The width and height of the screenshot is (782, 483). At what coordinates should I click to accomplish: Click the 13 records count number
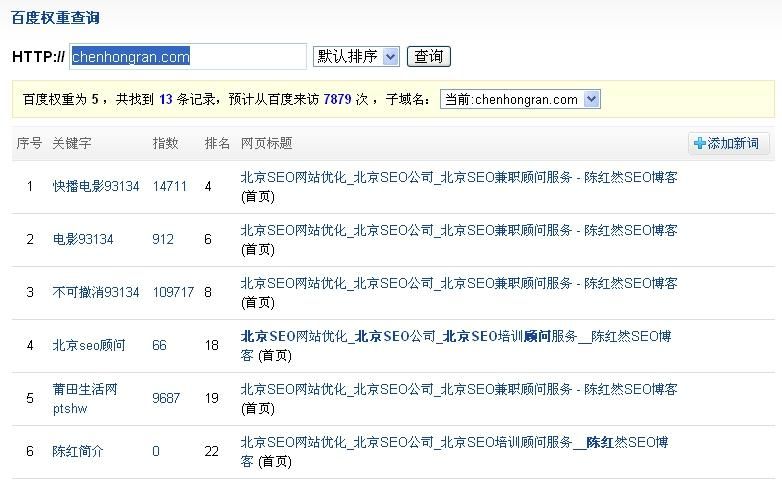166,99
